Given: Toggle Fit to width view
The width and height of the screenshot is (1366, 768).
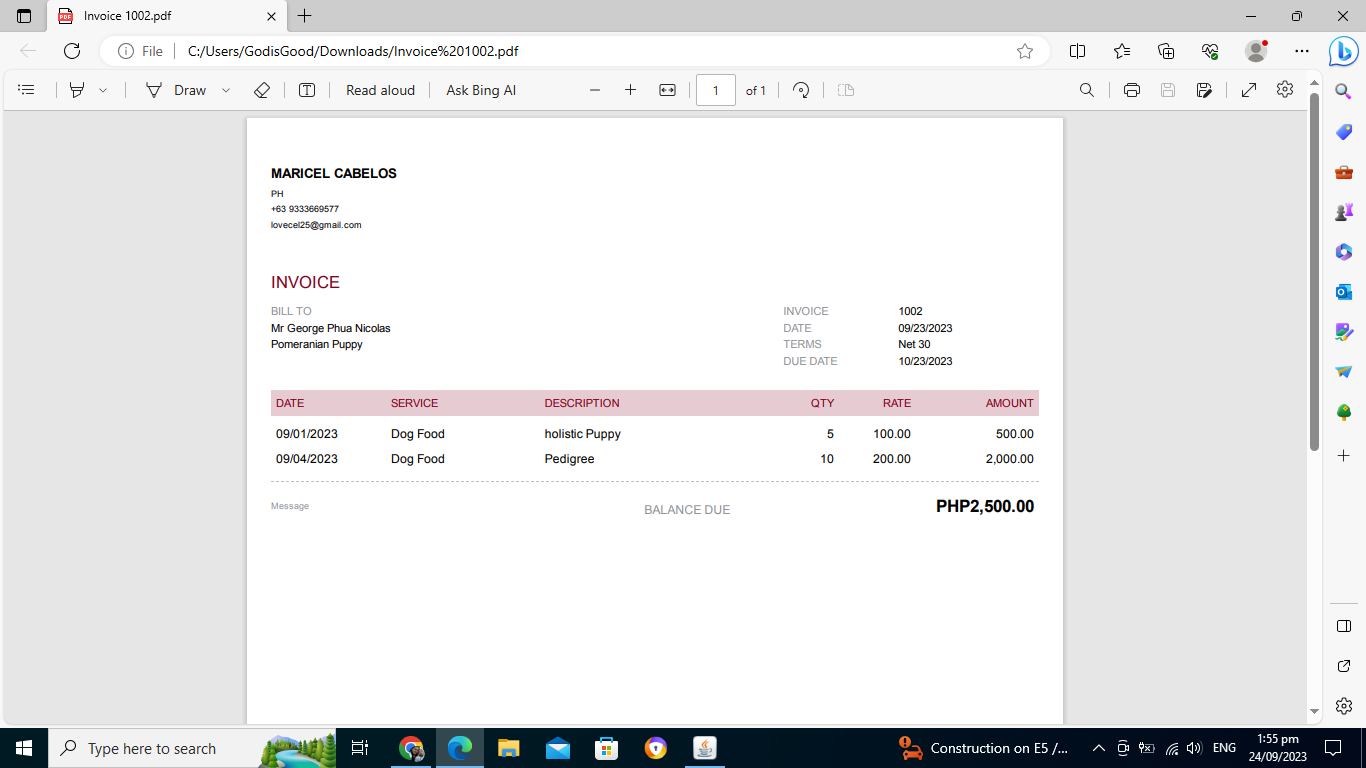Looking at the screenshot, I should (667, 90).
